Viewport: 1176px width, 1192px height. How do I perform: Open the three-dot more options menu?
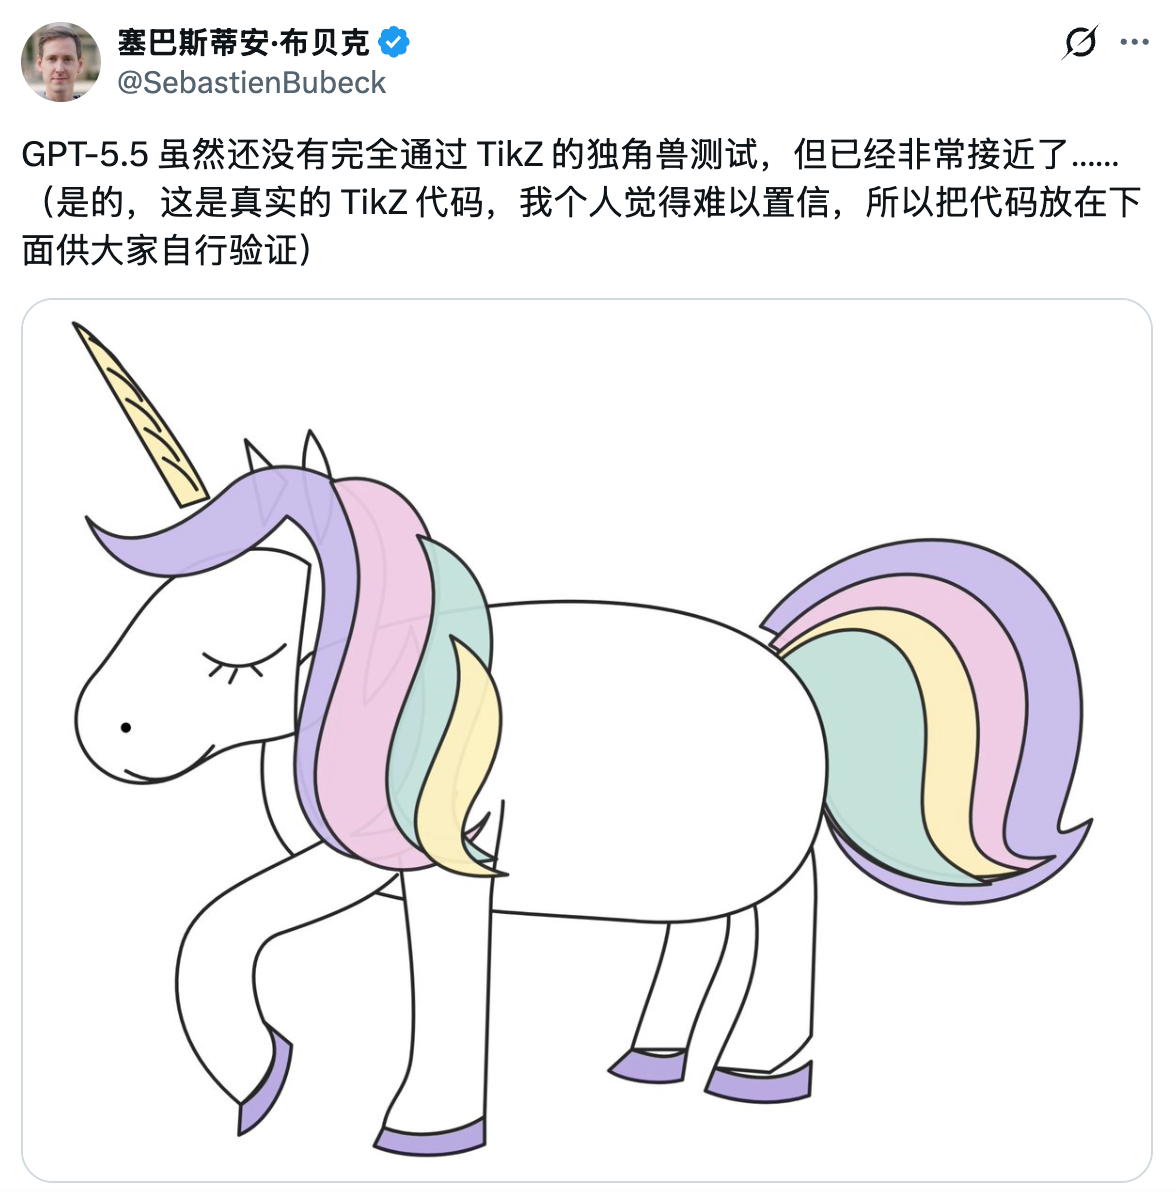click(x=1134, y=42)
